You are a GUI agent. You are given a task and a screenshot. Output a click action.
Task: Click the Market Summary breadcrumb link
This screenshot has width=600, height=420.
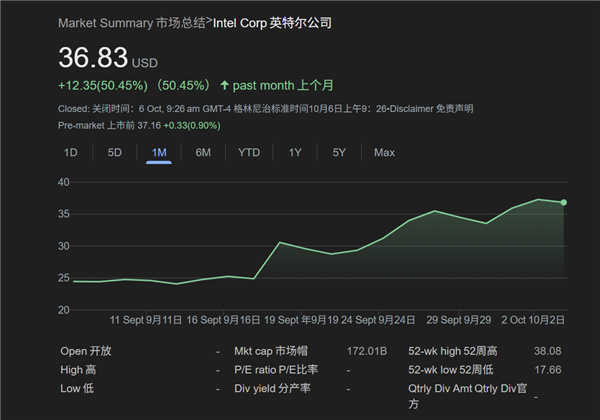(x=98, y=22)
